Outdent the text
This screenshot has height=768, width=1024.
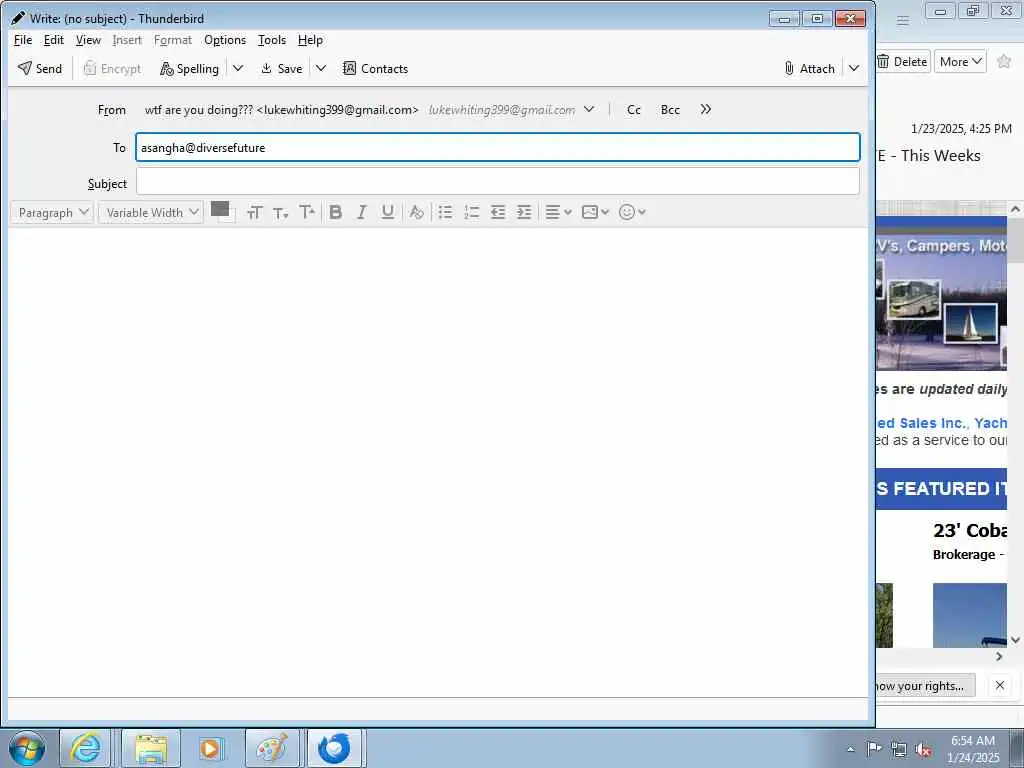pyautogui.click(x=498, y=212)
